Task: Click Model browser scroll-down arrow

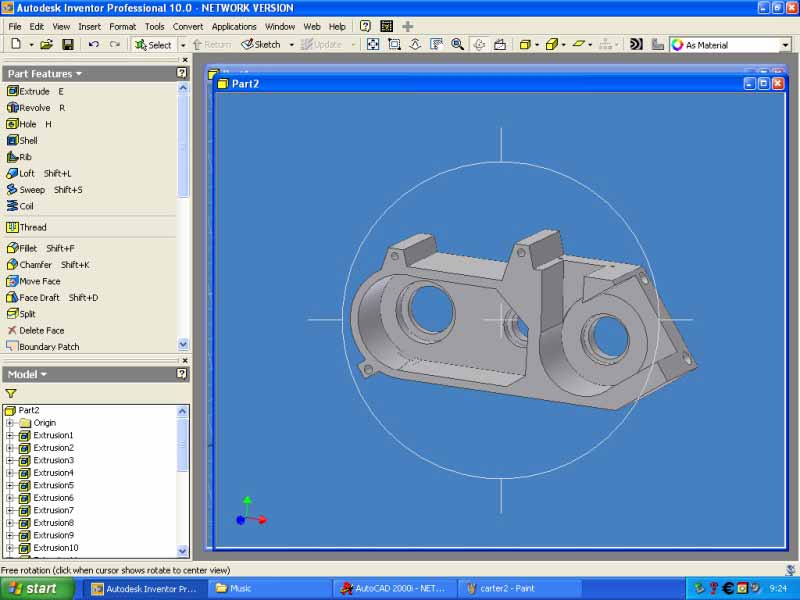Action: tap(183, 551)
